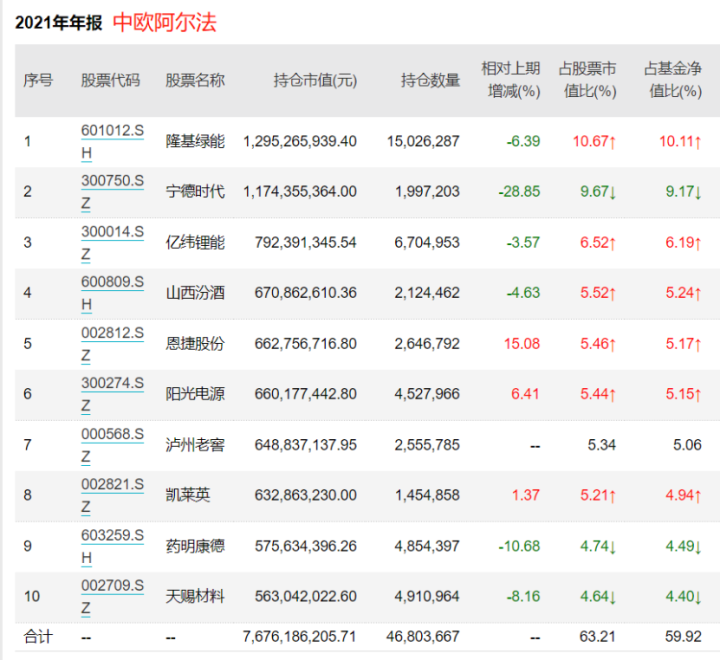Select stock name 亿纬锂能

tap(195, 243)
